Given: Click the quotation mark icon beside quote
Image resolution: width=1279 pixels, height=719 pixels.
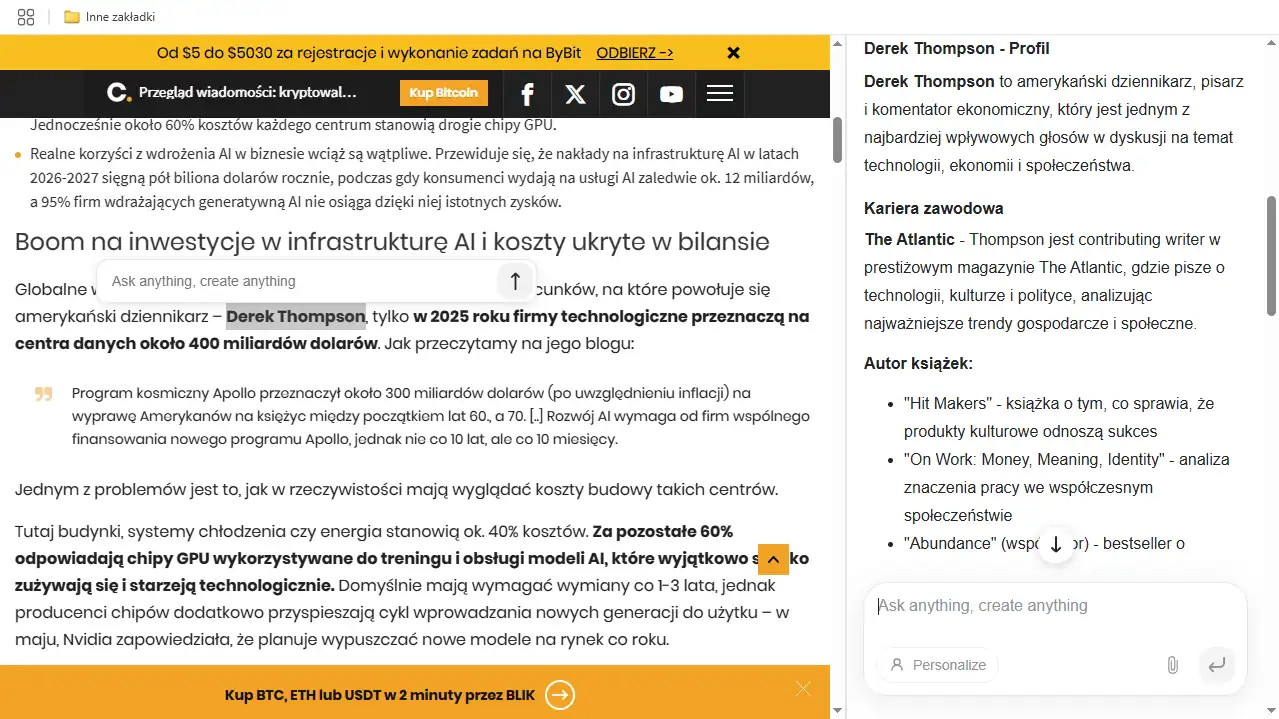Looking at the screenshot, I should pyautogui.click(x=43, y=394).
